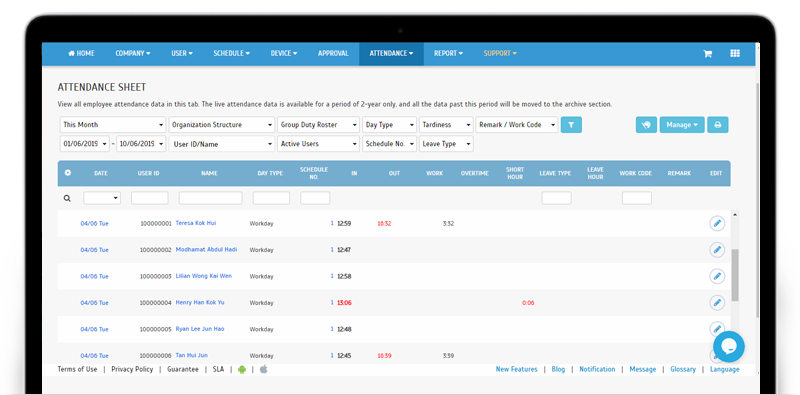Open the Manage dropdown button
This screenshot has width=800, height=395.
coord(682,125)
